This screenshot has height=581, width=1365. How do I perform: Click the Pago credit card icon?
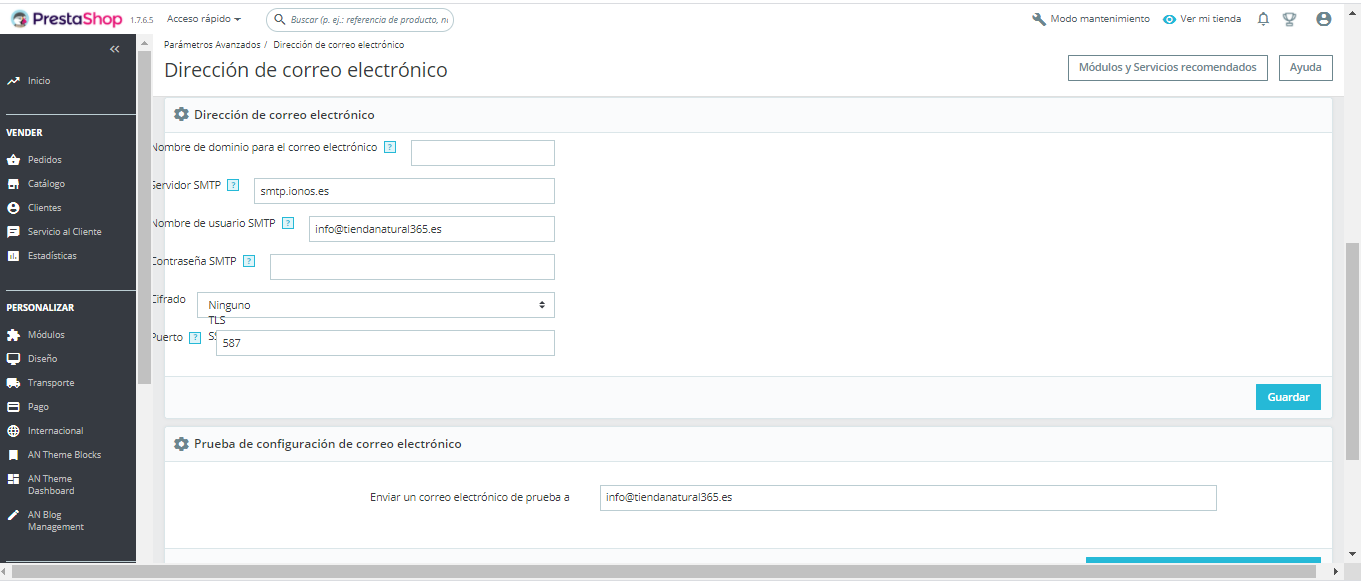click(13, 407)
